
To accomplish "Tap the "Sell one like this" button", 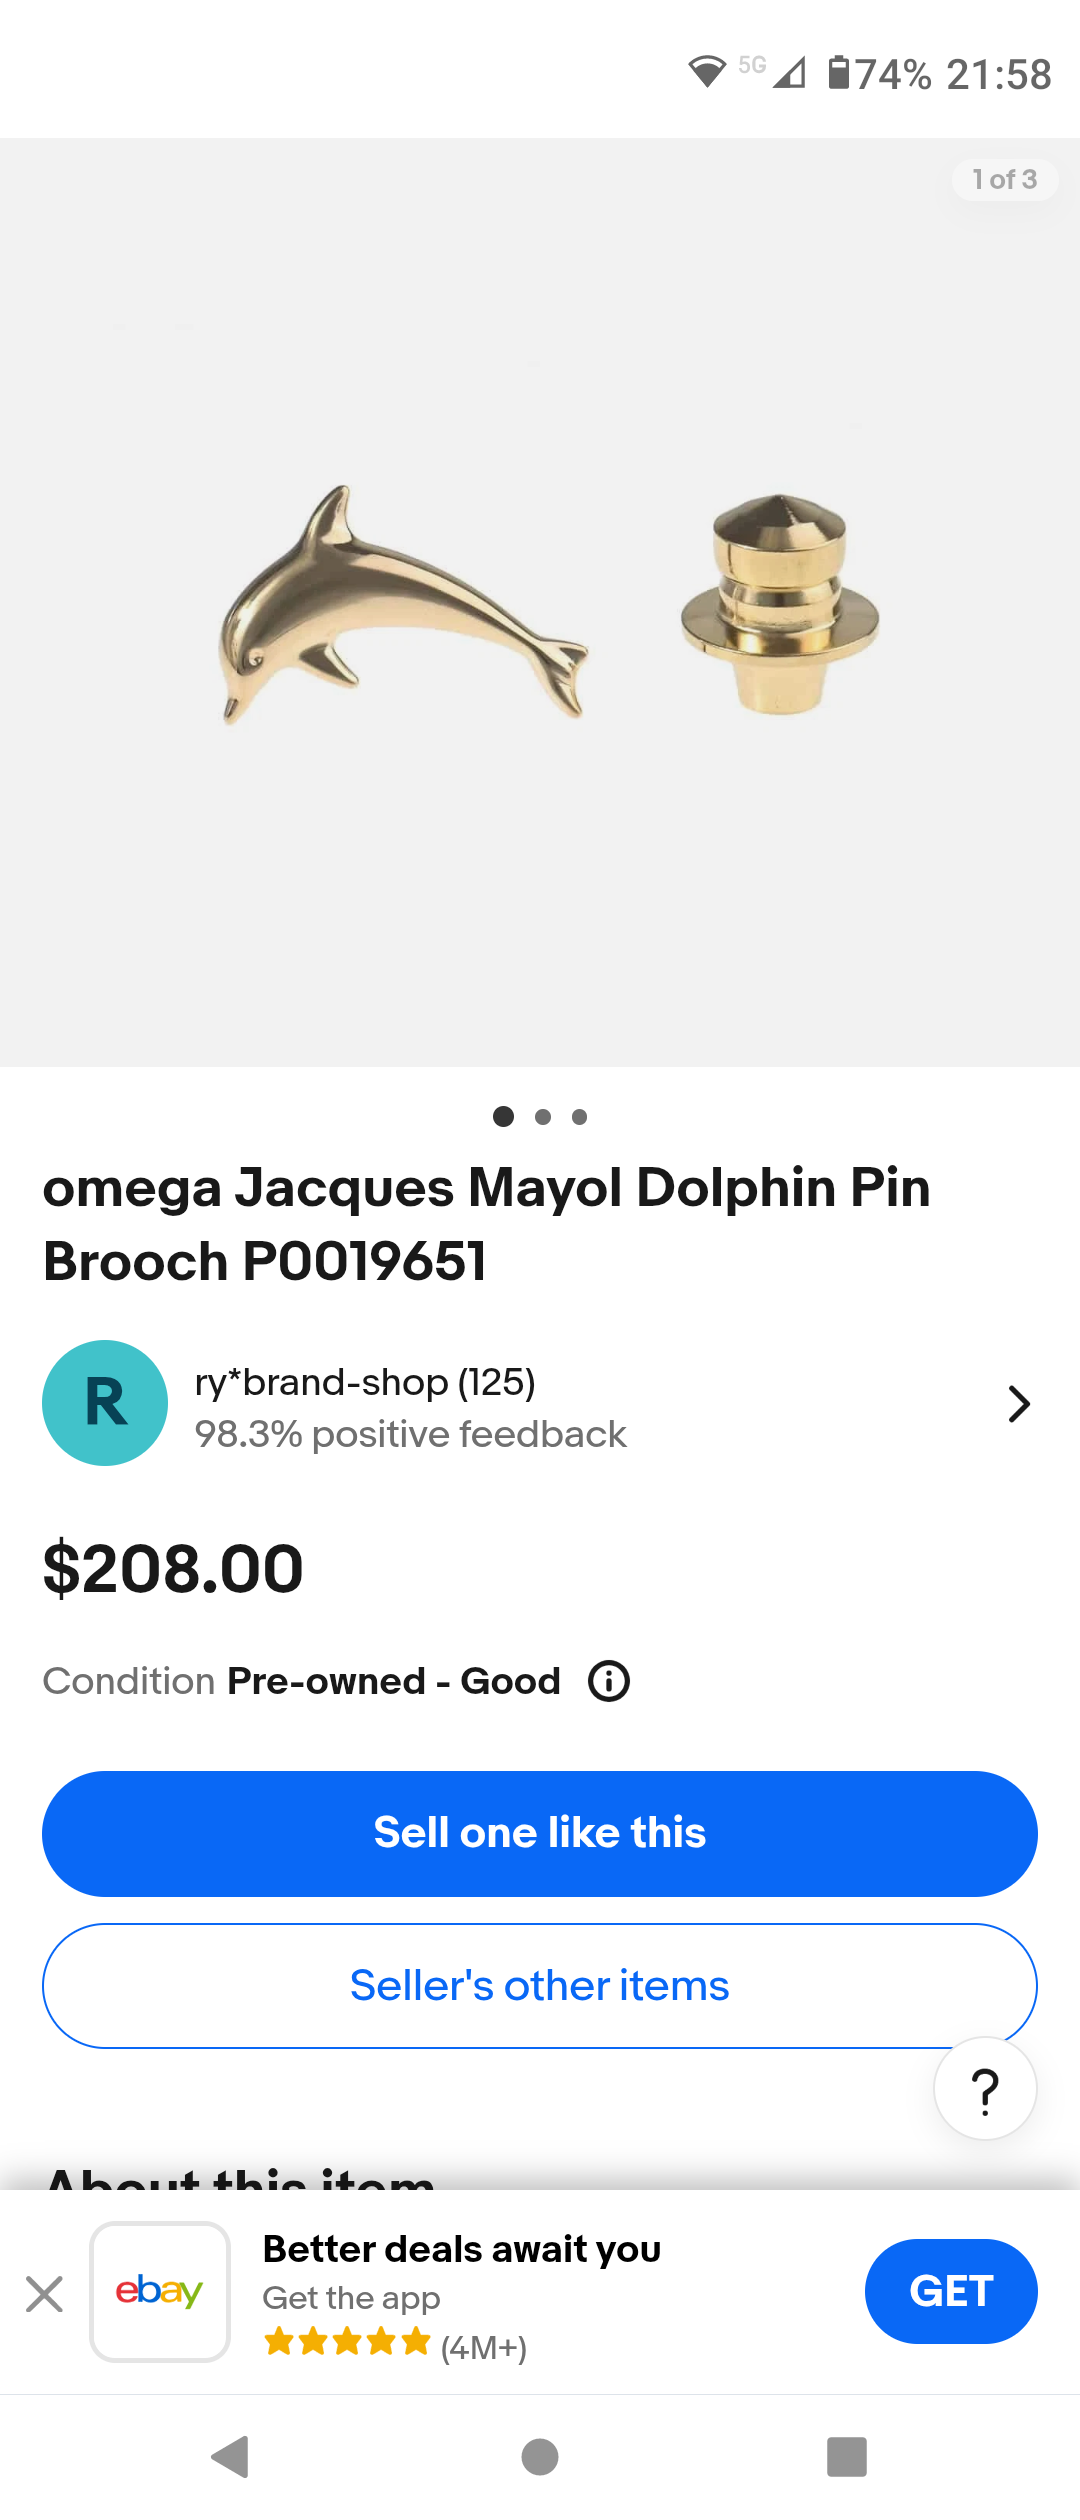I will tap(540, 1833).
